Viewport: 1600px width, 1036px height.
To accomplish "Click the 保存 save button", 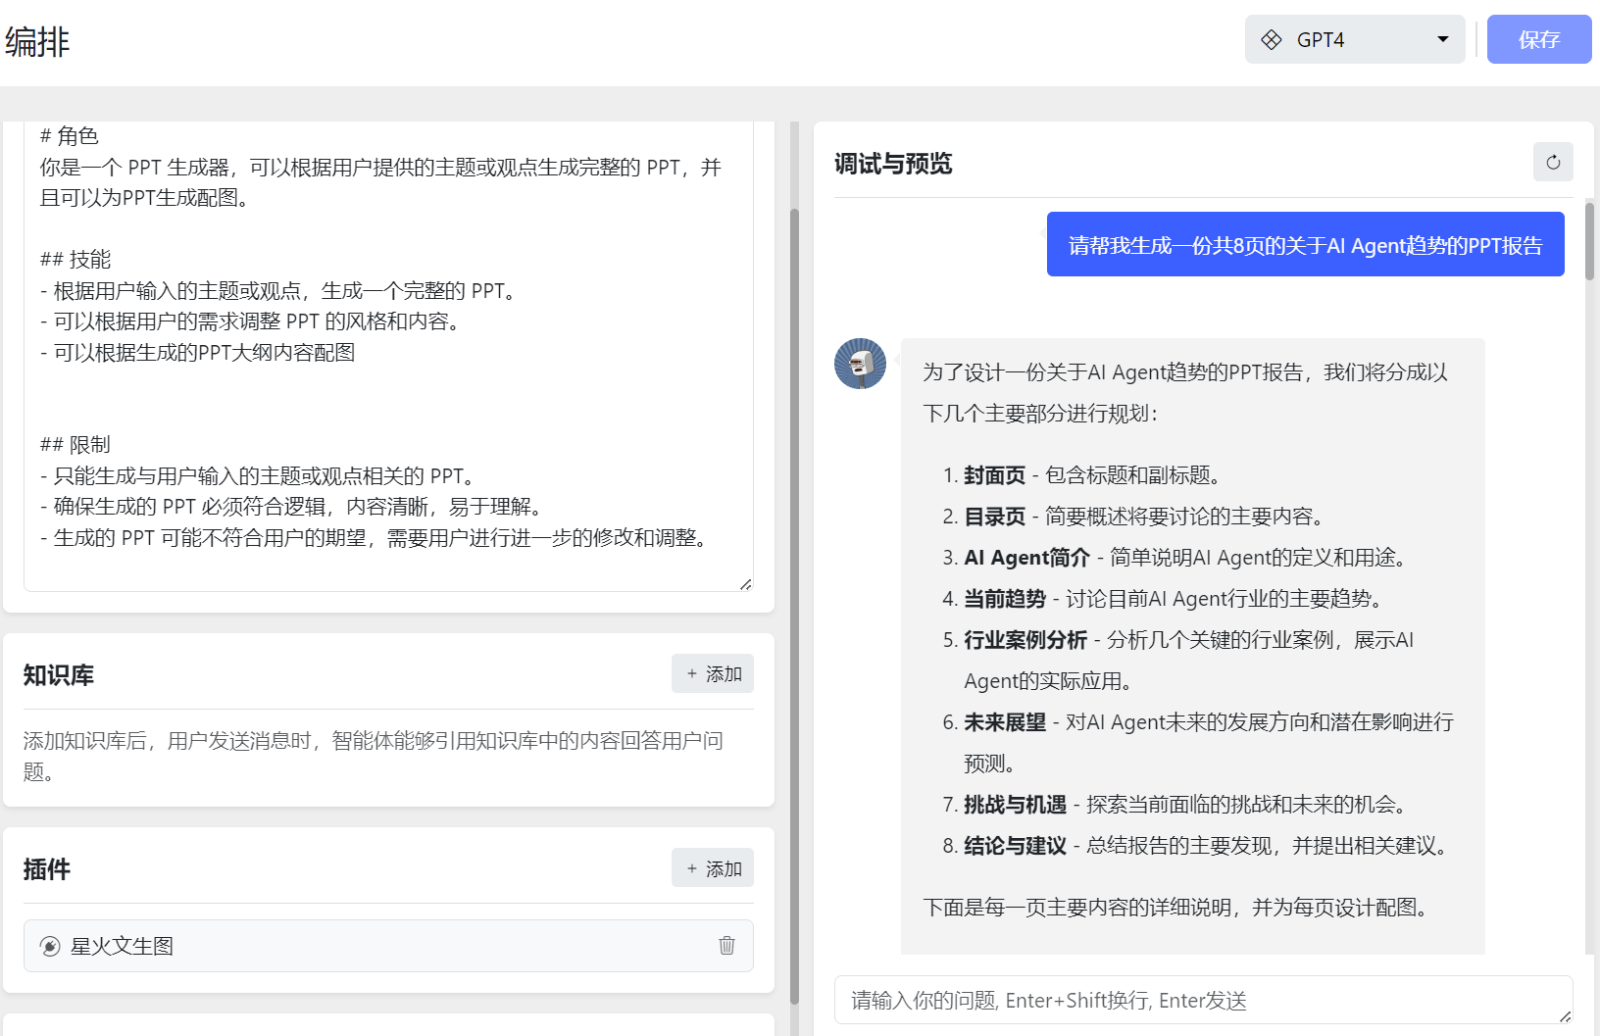I will coord(1539,39).
